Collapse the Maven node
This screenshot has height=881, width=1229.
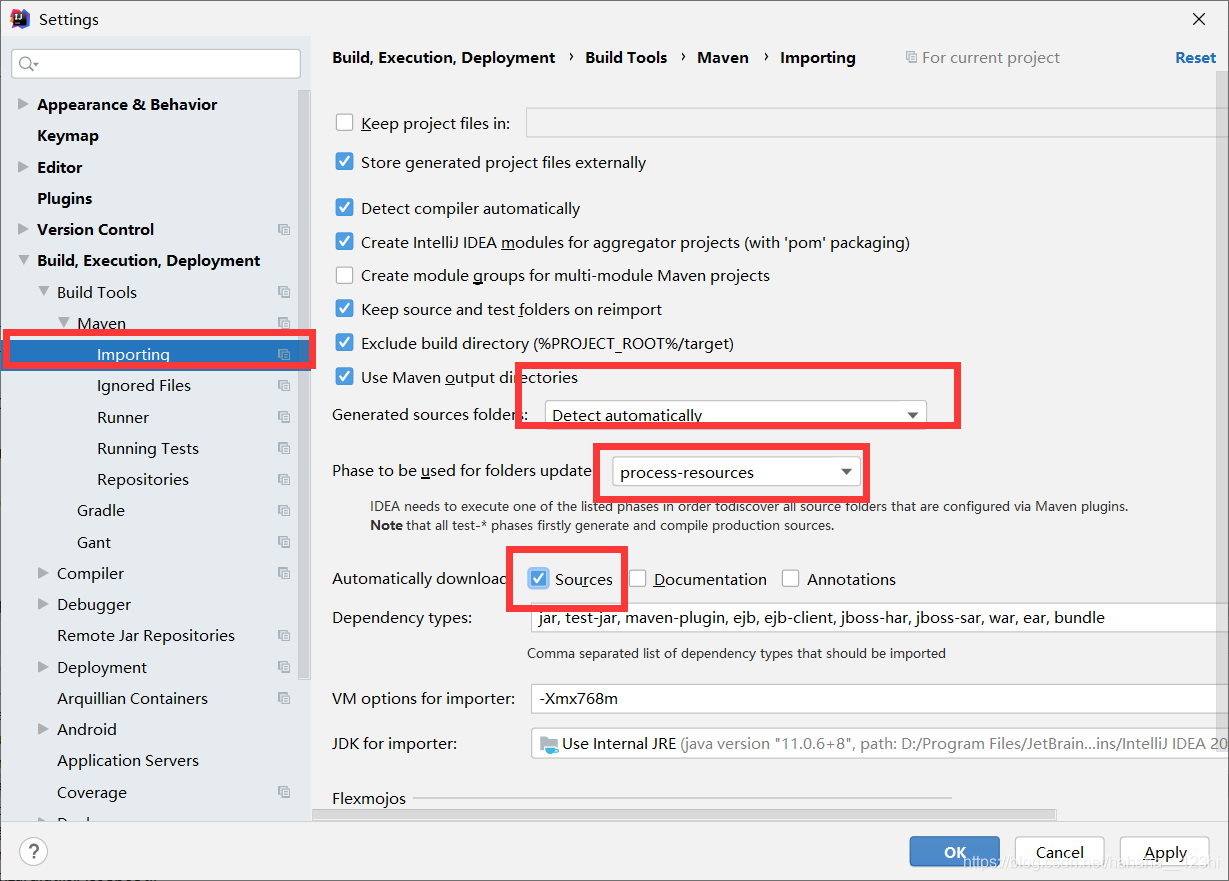tap(64, 323)
